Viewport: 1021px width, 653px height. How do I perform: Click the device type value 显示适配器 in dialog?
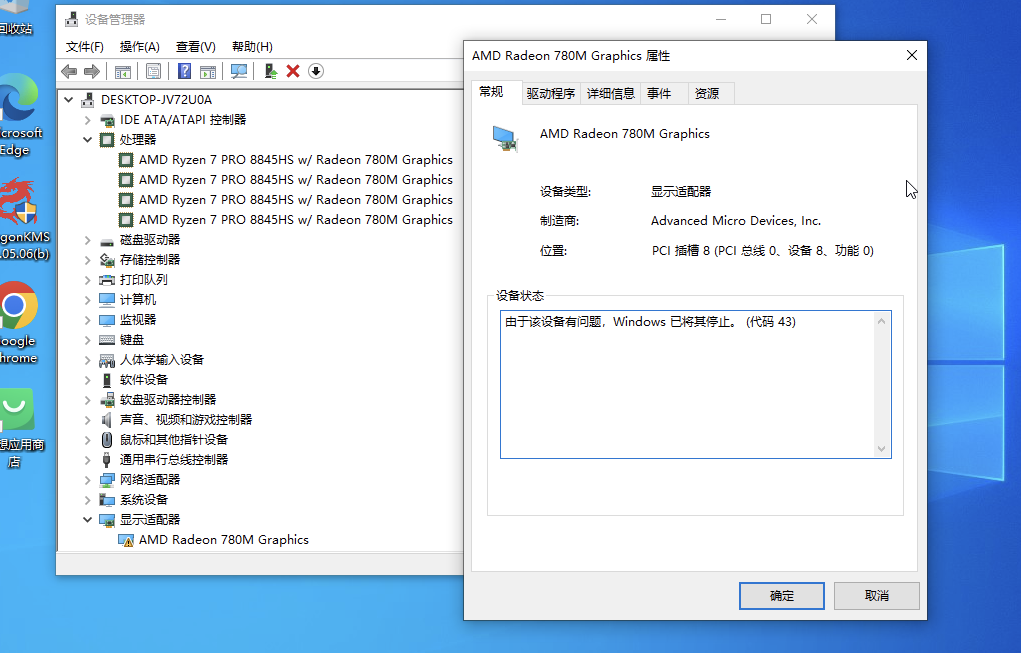click(681, 191)
